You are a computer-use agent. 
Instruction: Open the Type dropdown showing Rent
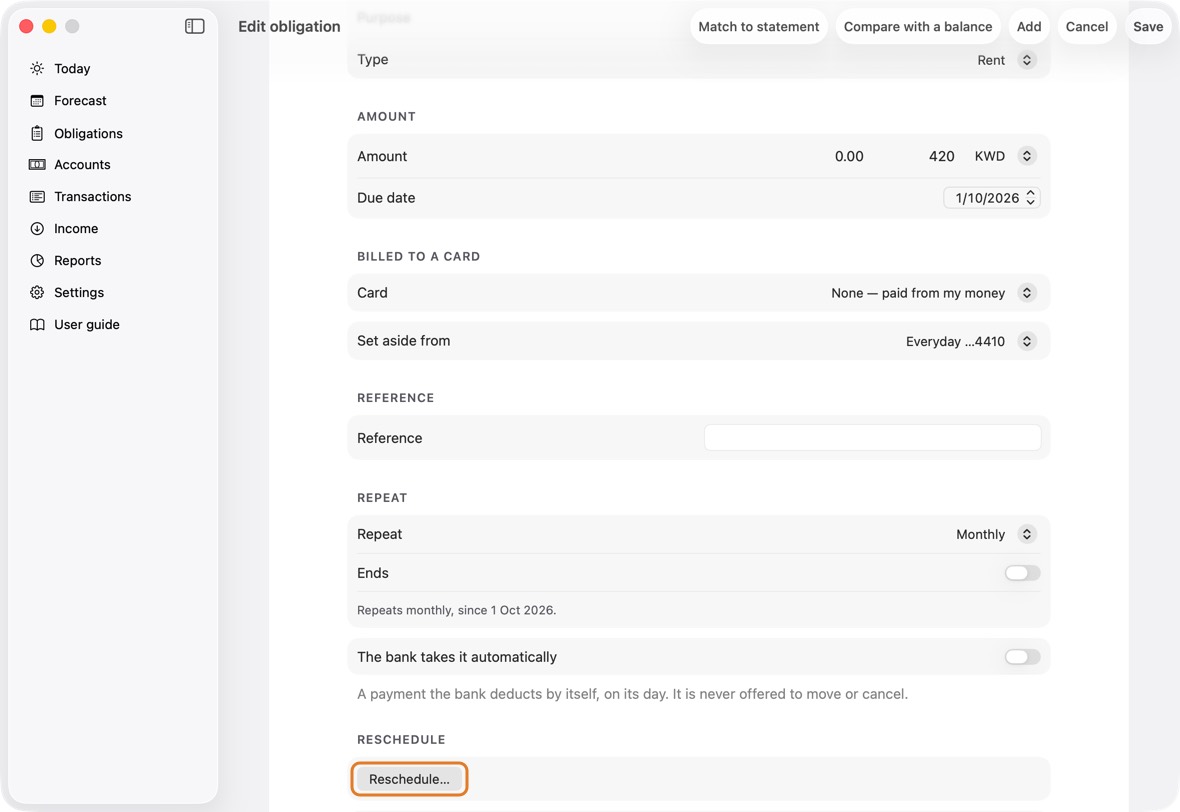tap(1026, 60)
